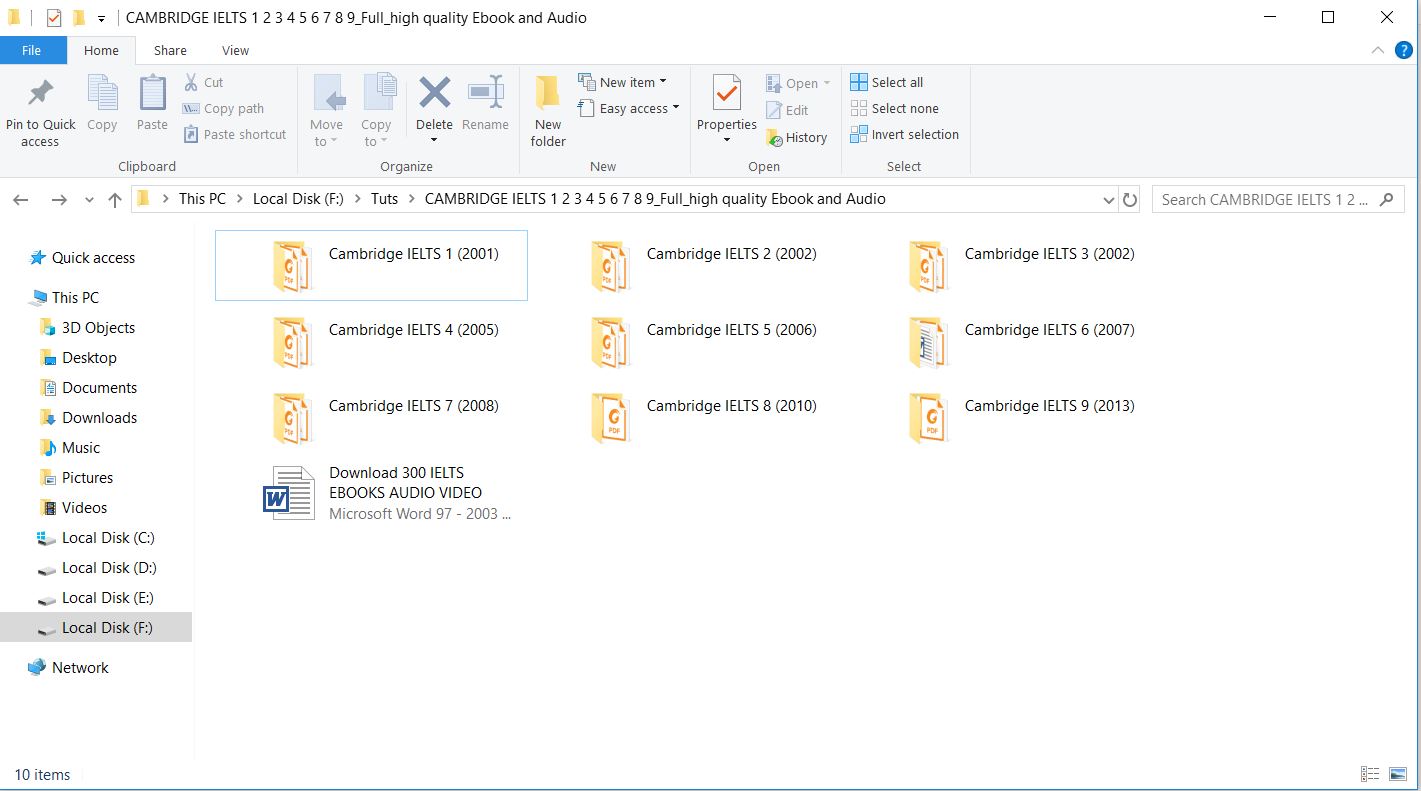The image size is (1421, 791).
Task: Click the Rename icon
Action: point(485,94)
